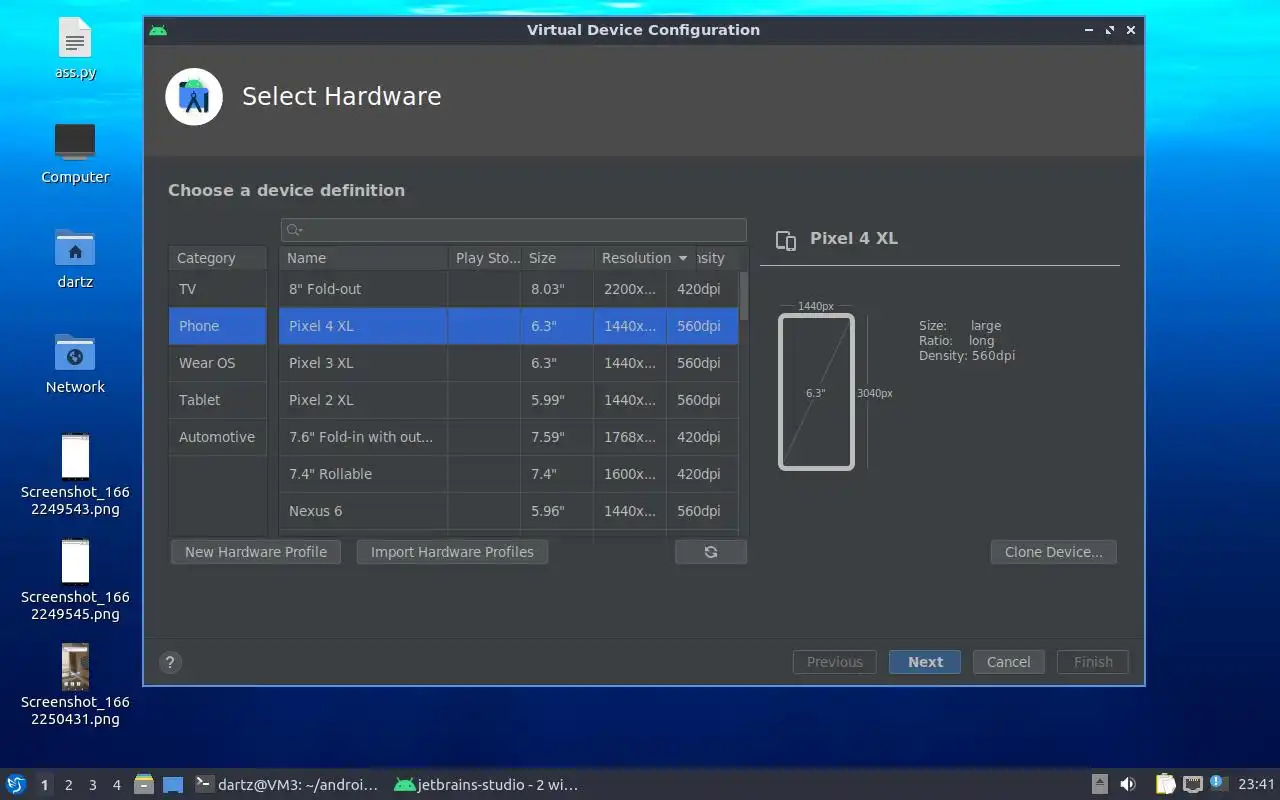This screenshot has width=1280, height=800.
Task: Open Screenshot_1662249545.png on desktop
Action: point(75,580)
